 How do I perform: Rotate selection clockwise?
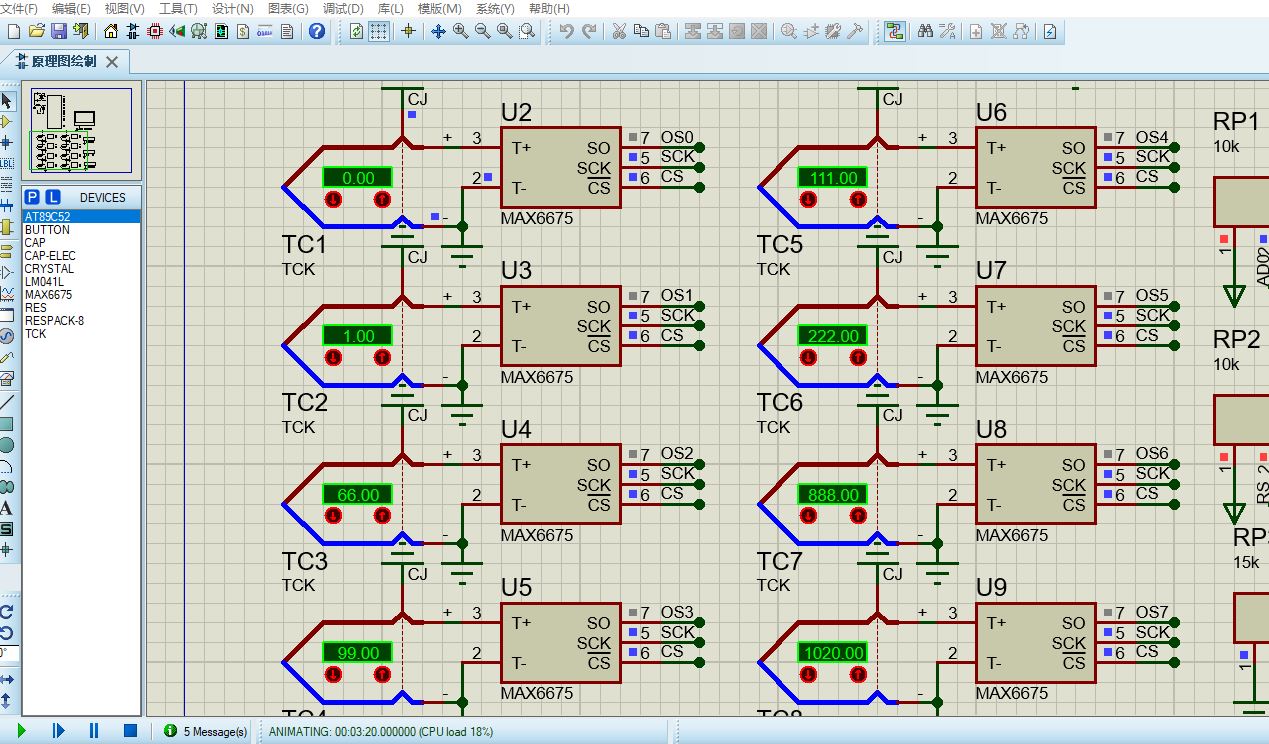(x=7, y=612)
